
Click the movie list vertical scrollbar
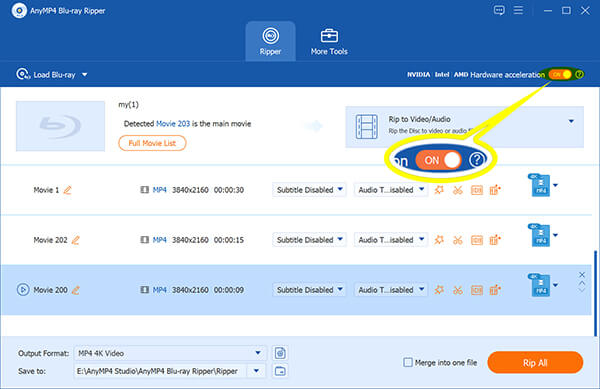click(x=595, y=294)
